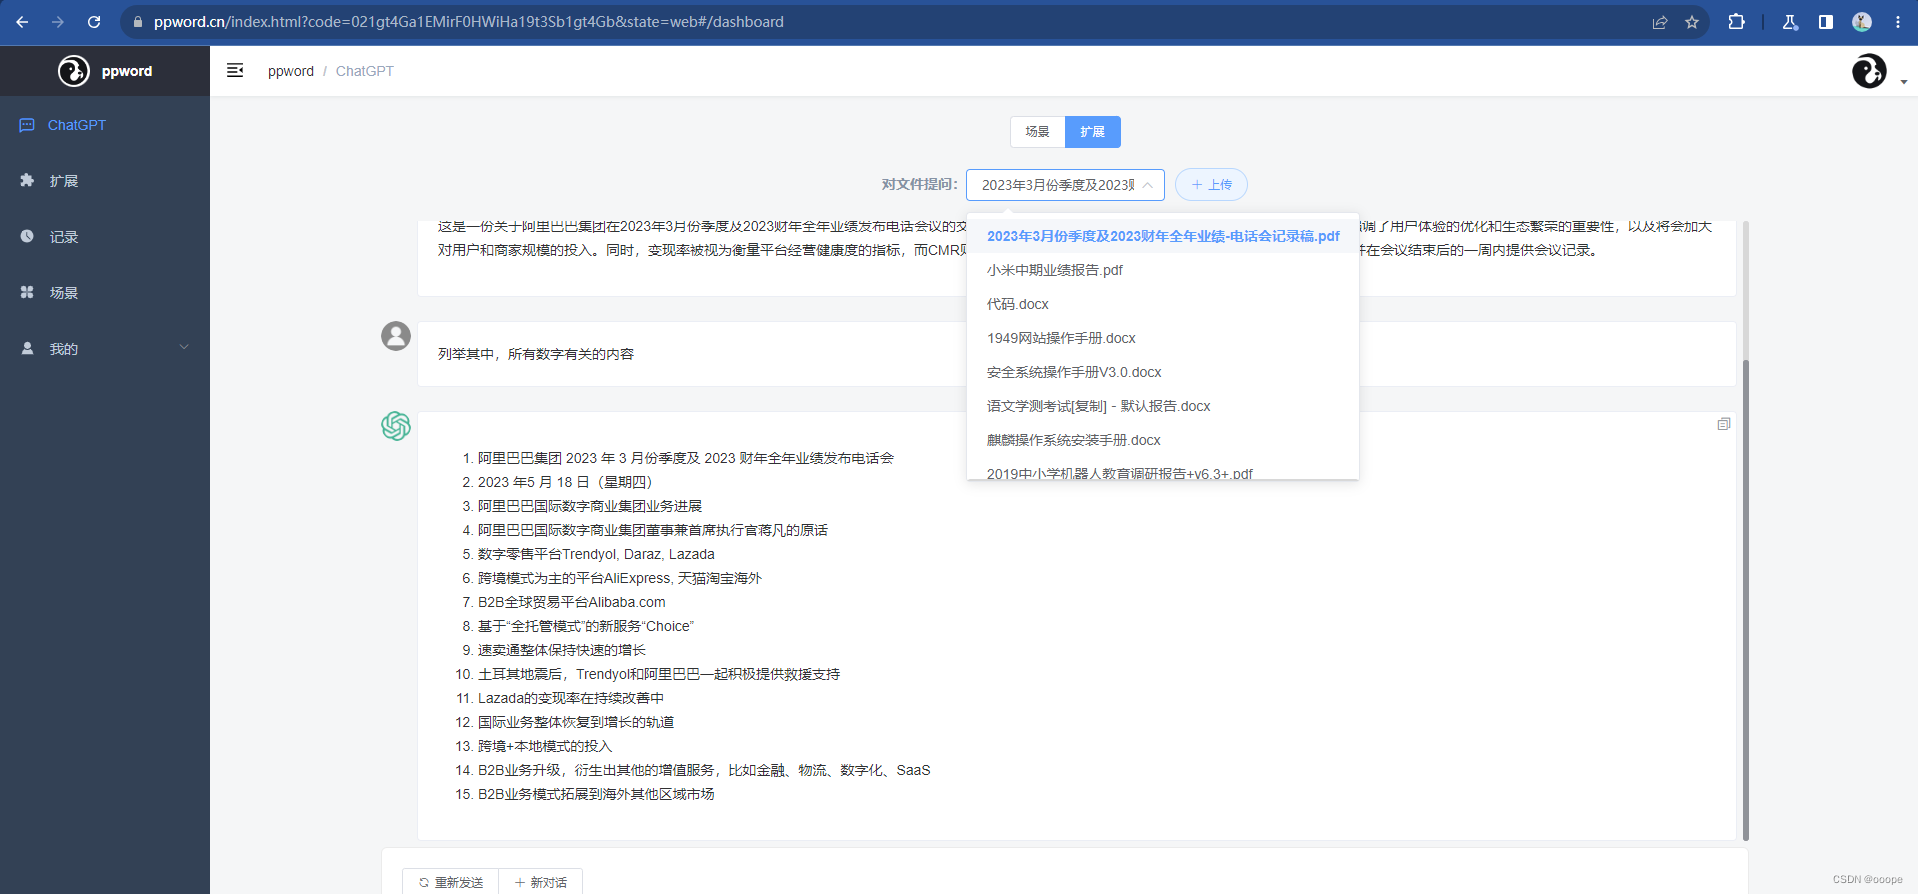Open the Chrome three-dot menu

tap(1898, 22)
